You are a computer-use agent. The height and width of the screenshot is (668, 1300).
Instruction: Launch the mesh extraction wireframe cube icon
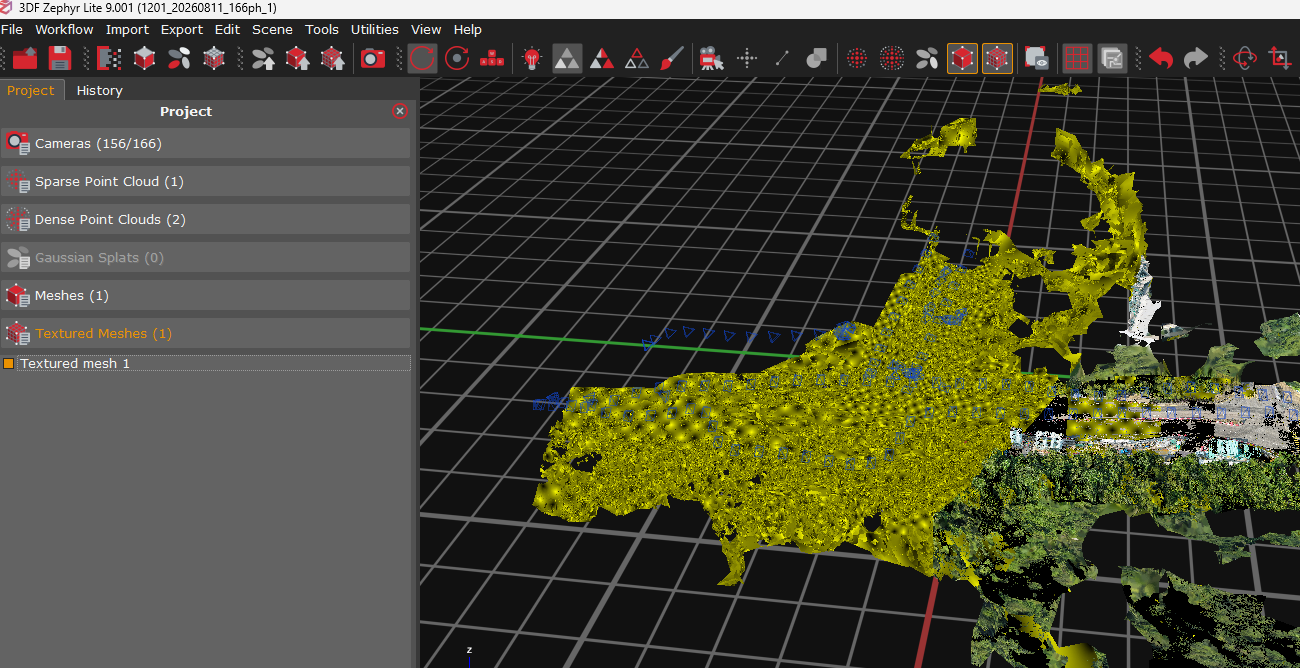pos(214,58)
